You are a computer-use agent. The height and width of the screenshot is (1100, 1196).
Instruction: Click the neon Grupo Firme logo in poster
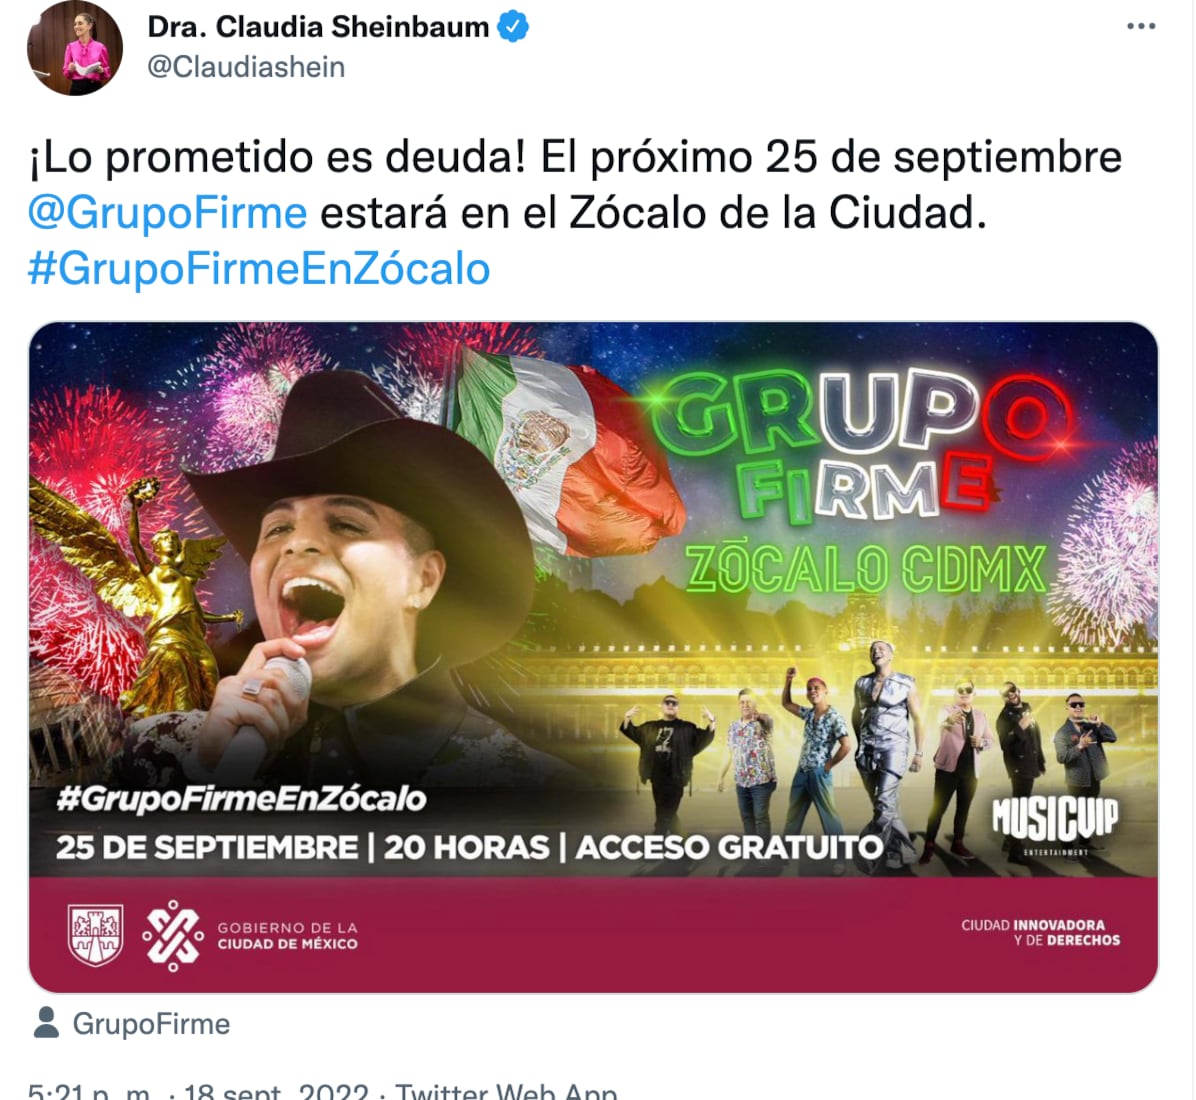click(861, 445)
